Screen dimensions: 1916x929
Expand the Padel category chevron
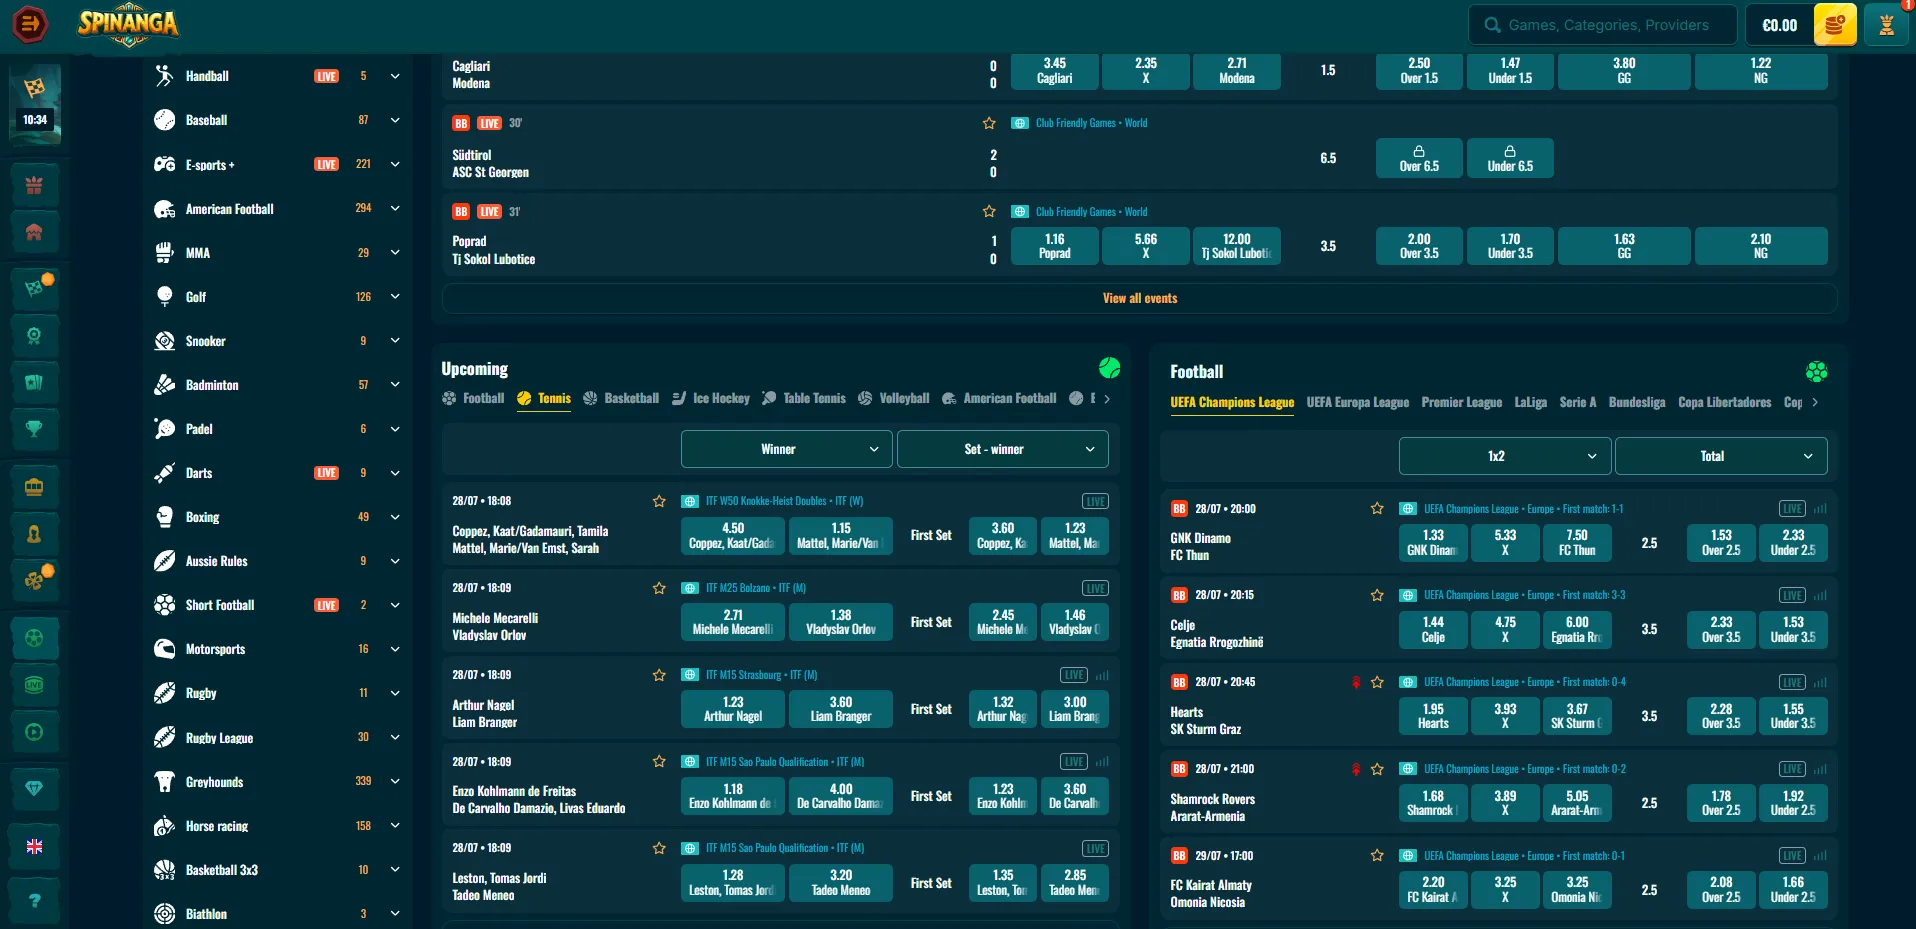(395, 429)
